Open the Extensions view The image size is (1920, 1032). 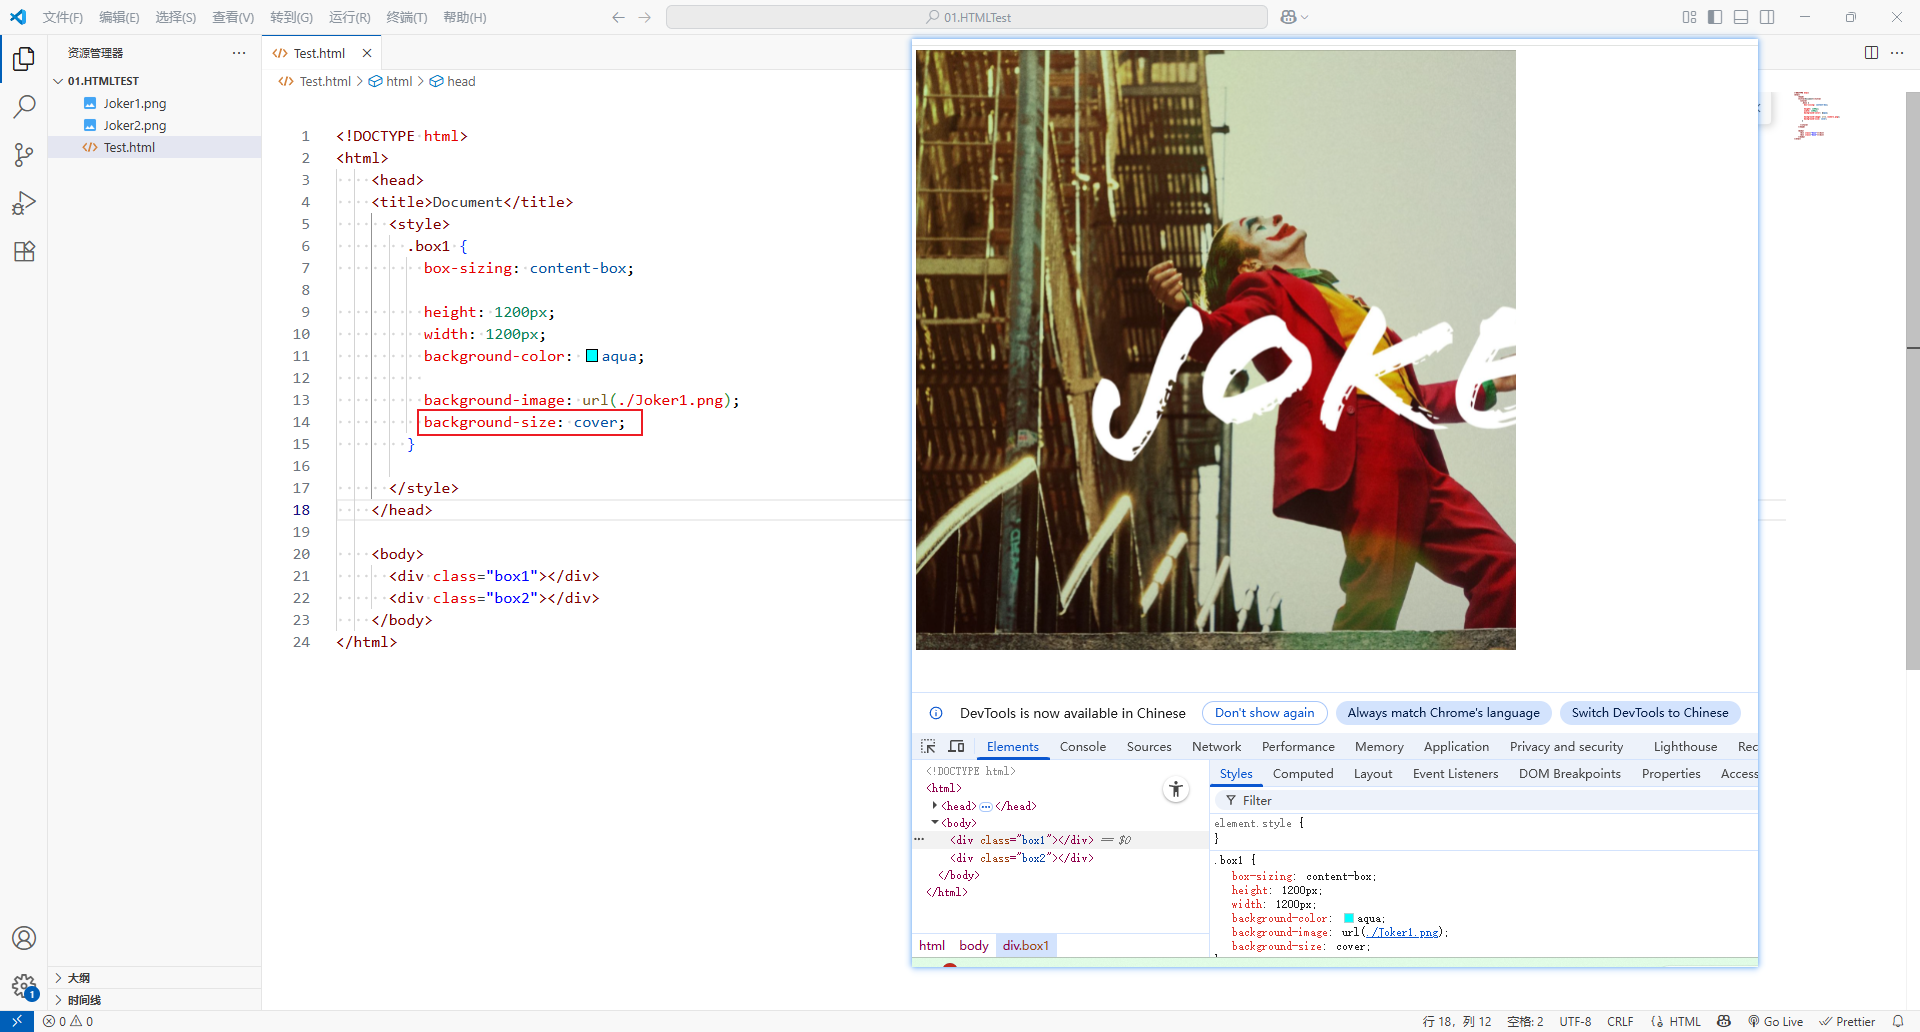click(24, 251)
